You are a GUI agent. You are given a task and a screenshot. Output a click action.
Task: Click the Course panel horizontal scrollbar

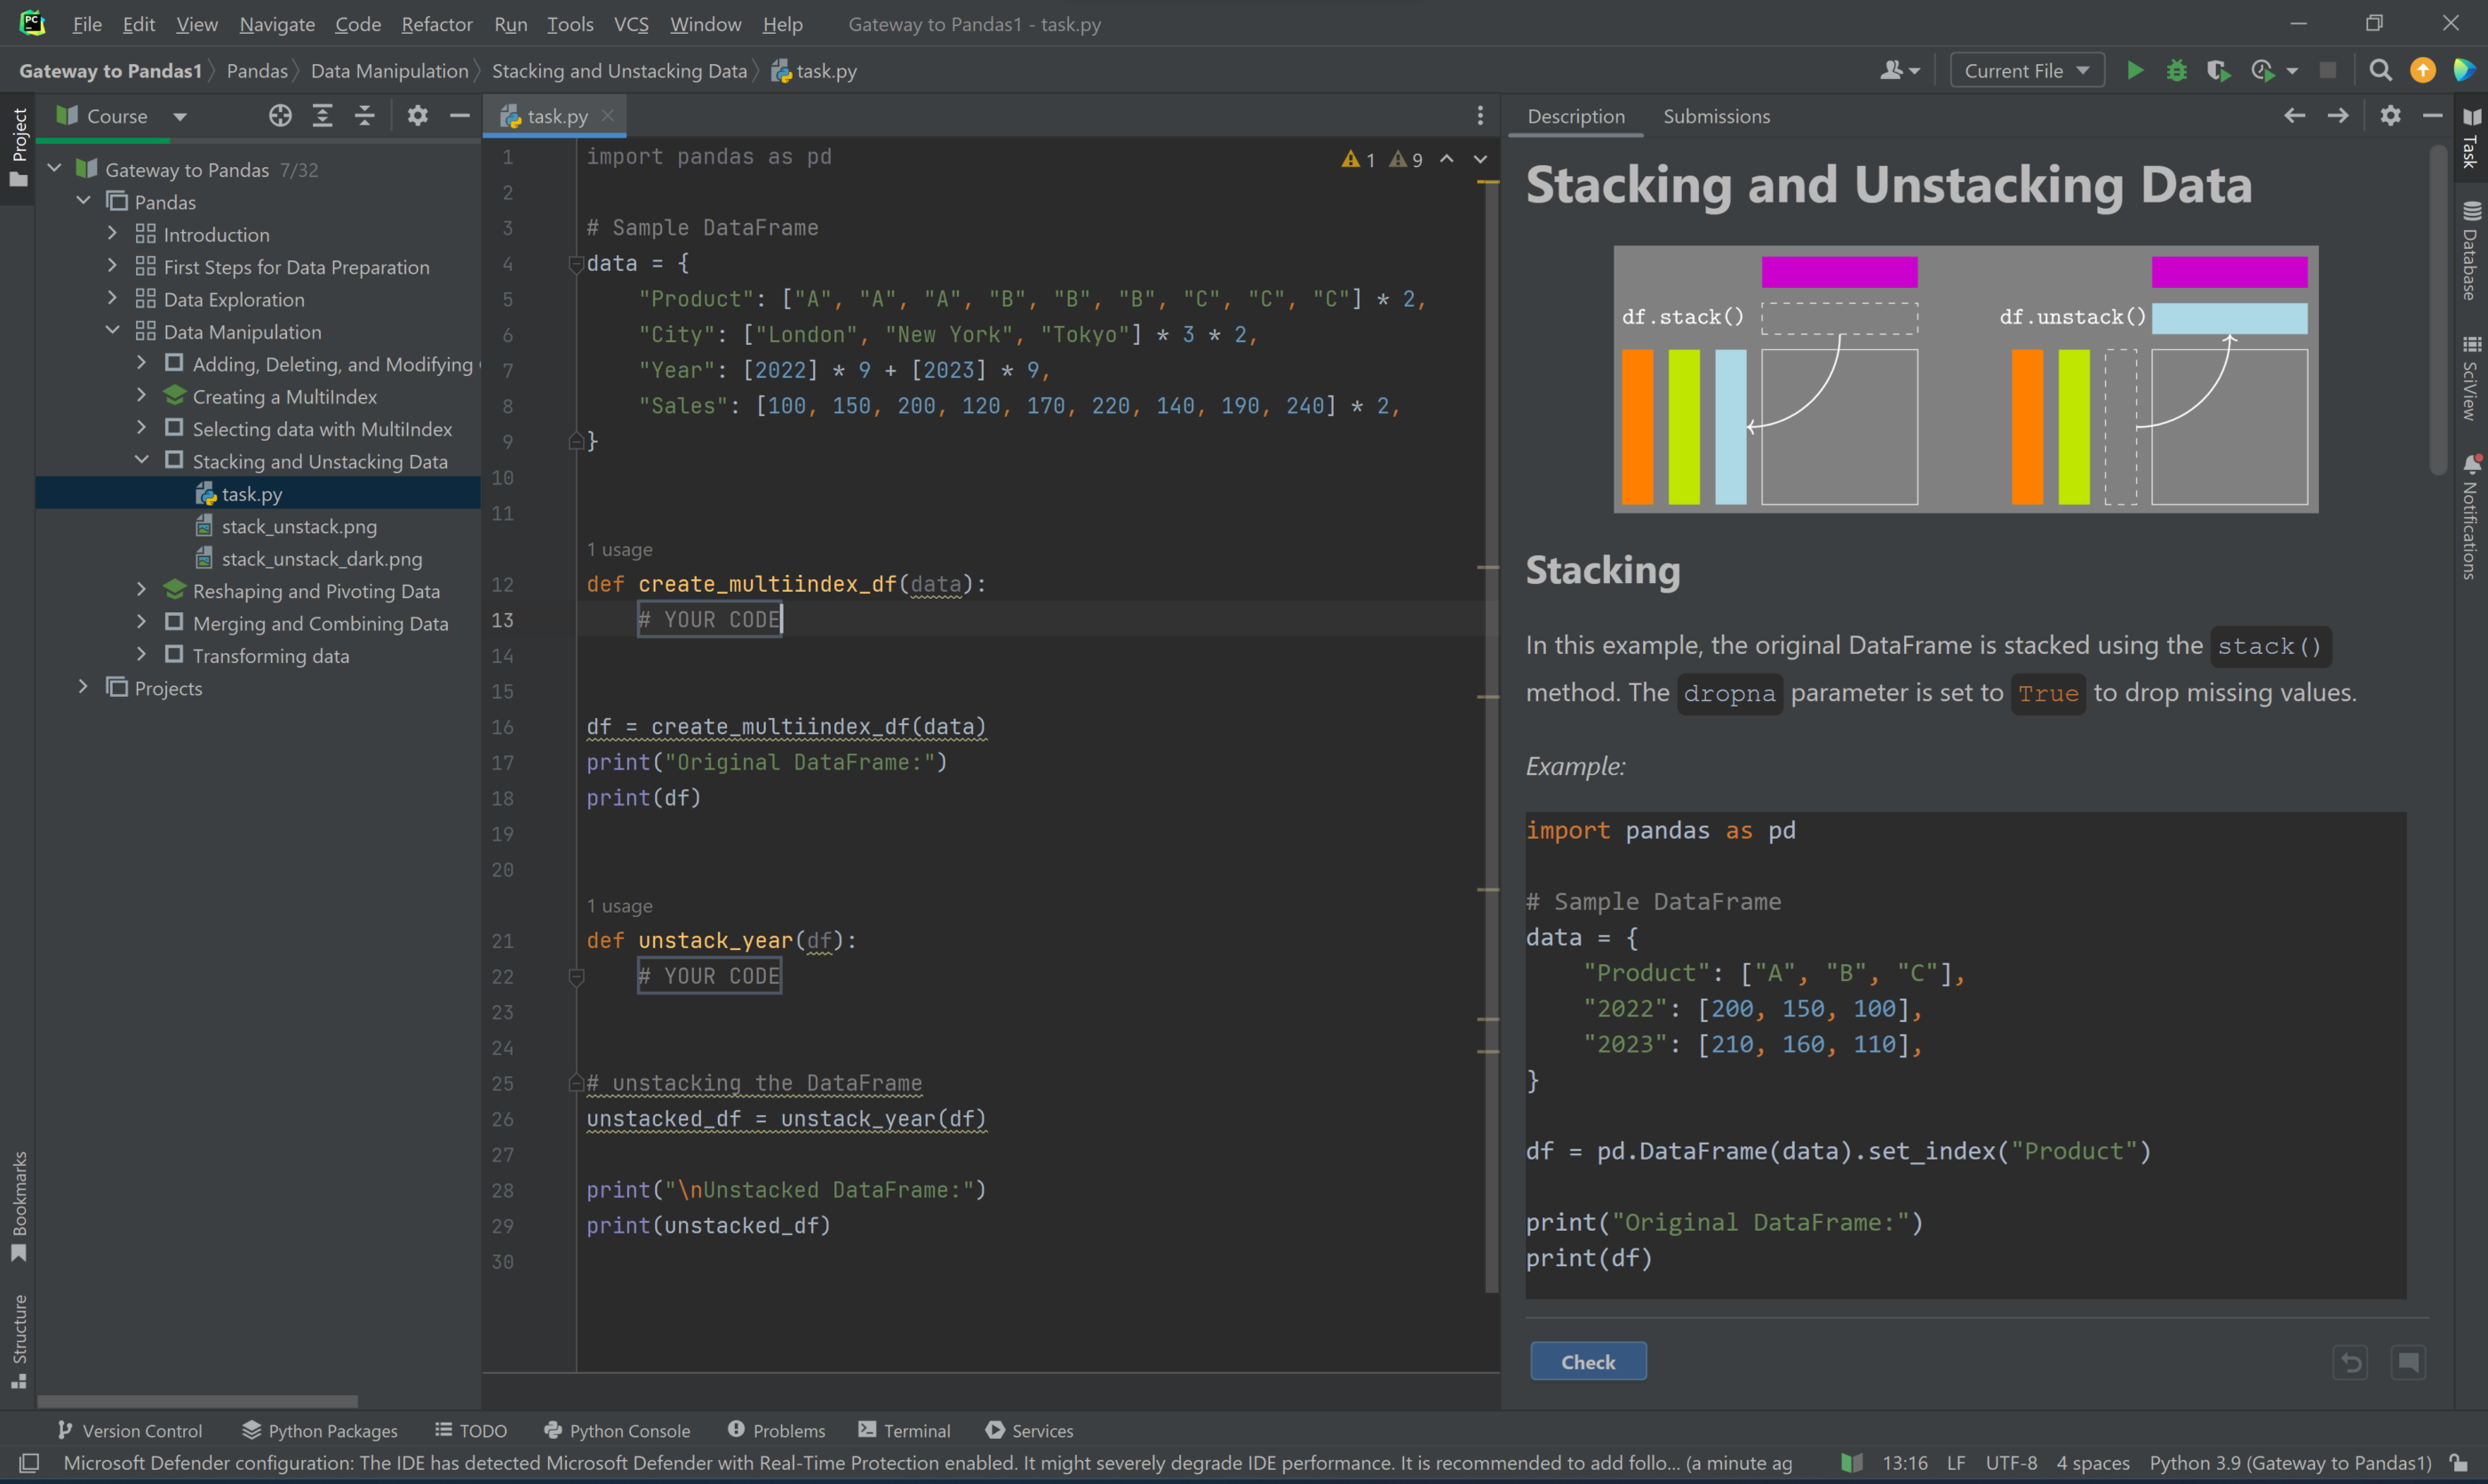197,1401
